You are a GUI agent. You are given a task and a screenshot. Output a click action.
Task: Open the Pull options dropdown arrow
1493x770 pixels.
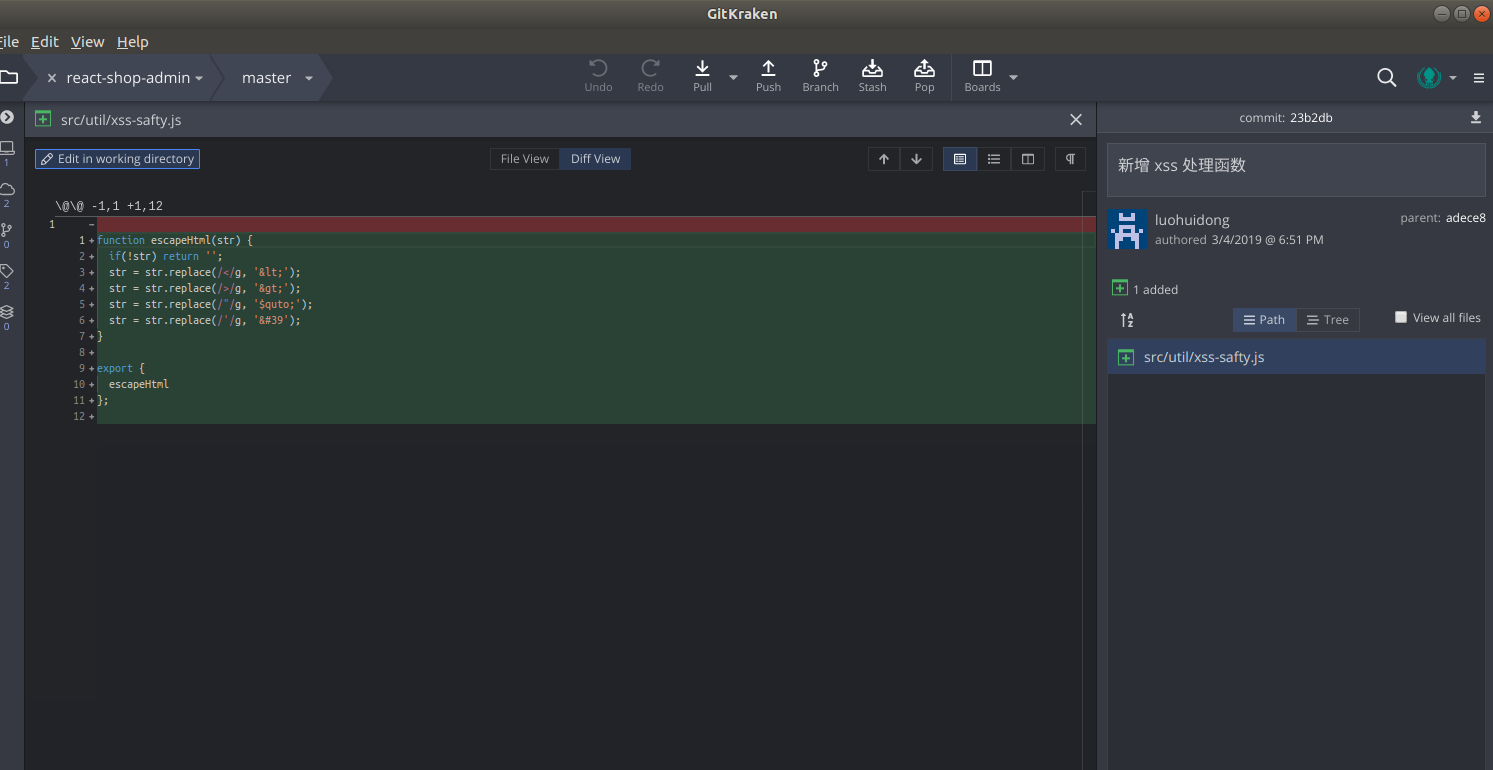[x=733, y=77]
